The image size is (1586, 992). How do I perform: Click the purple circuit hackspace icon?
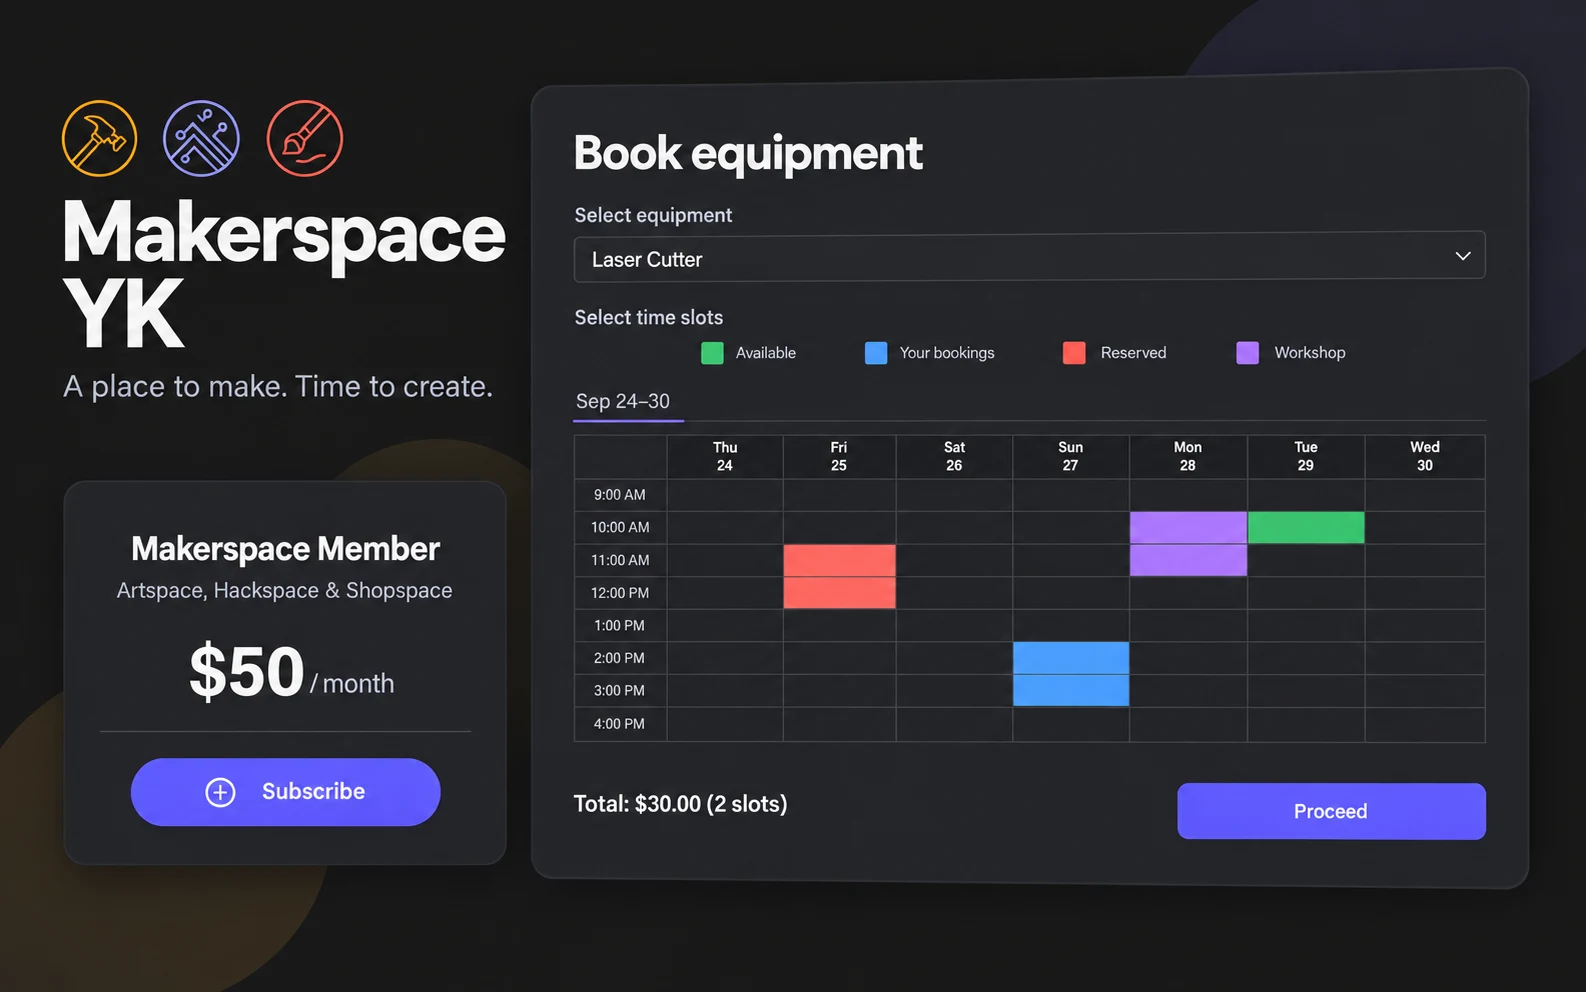[x=201, y=138]
